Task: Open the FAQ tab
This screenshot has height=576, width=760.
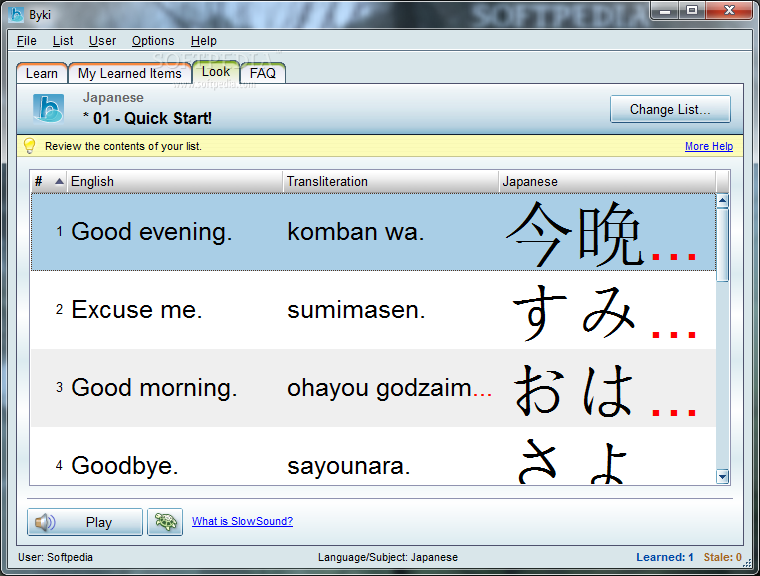Action: pyautogui.click(x=263, y=73)
